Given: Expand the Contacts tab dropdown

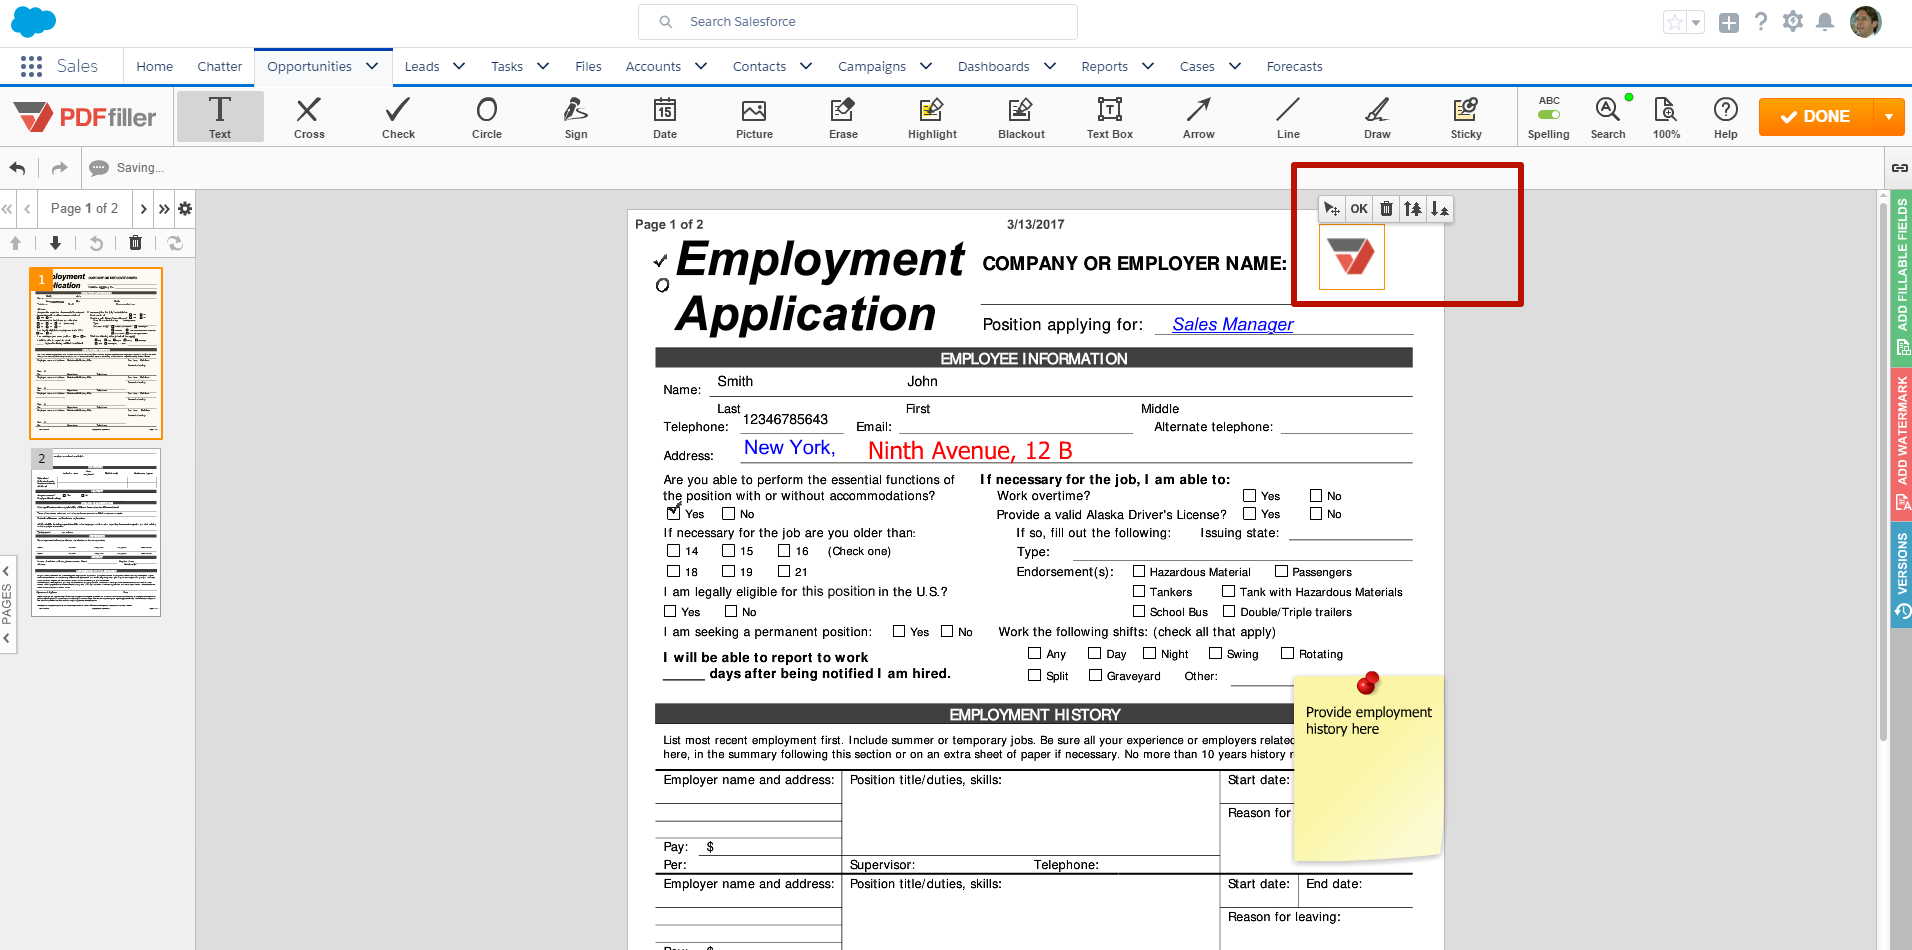Looking at the screenshot, I should click(806, 66).
